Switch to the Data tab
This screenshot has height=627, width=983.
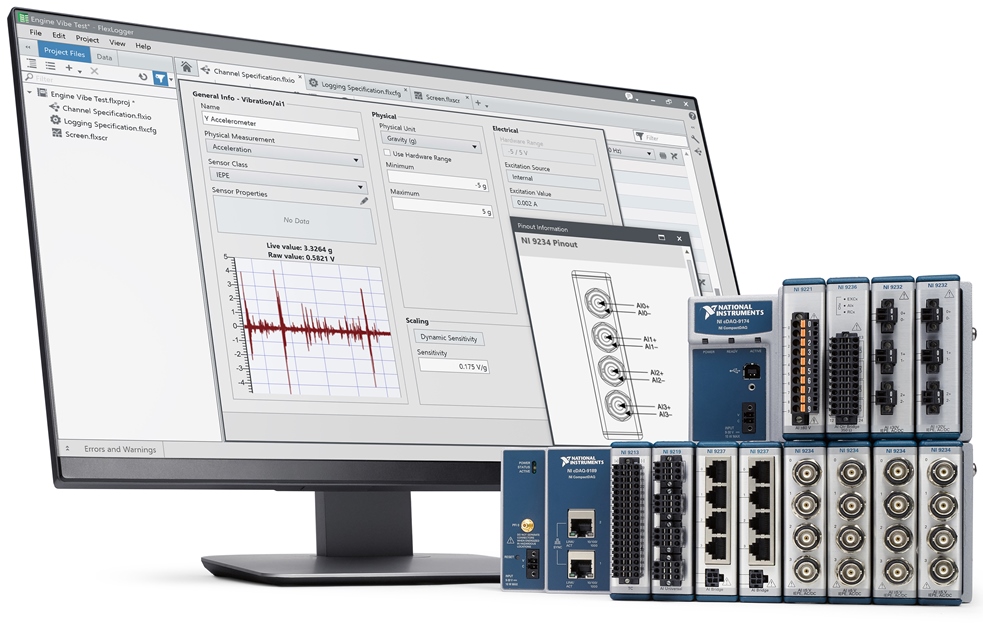(x=104, y=57)
